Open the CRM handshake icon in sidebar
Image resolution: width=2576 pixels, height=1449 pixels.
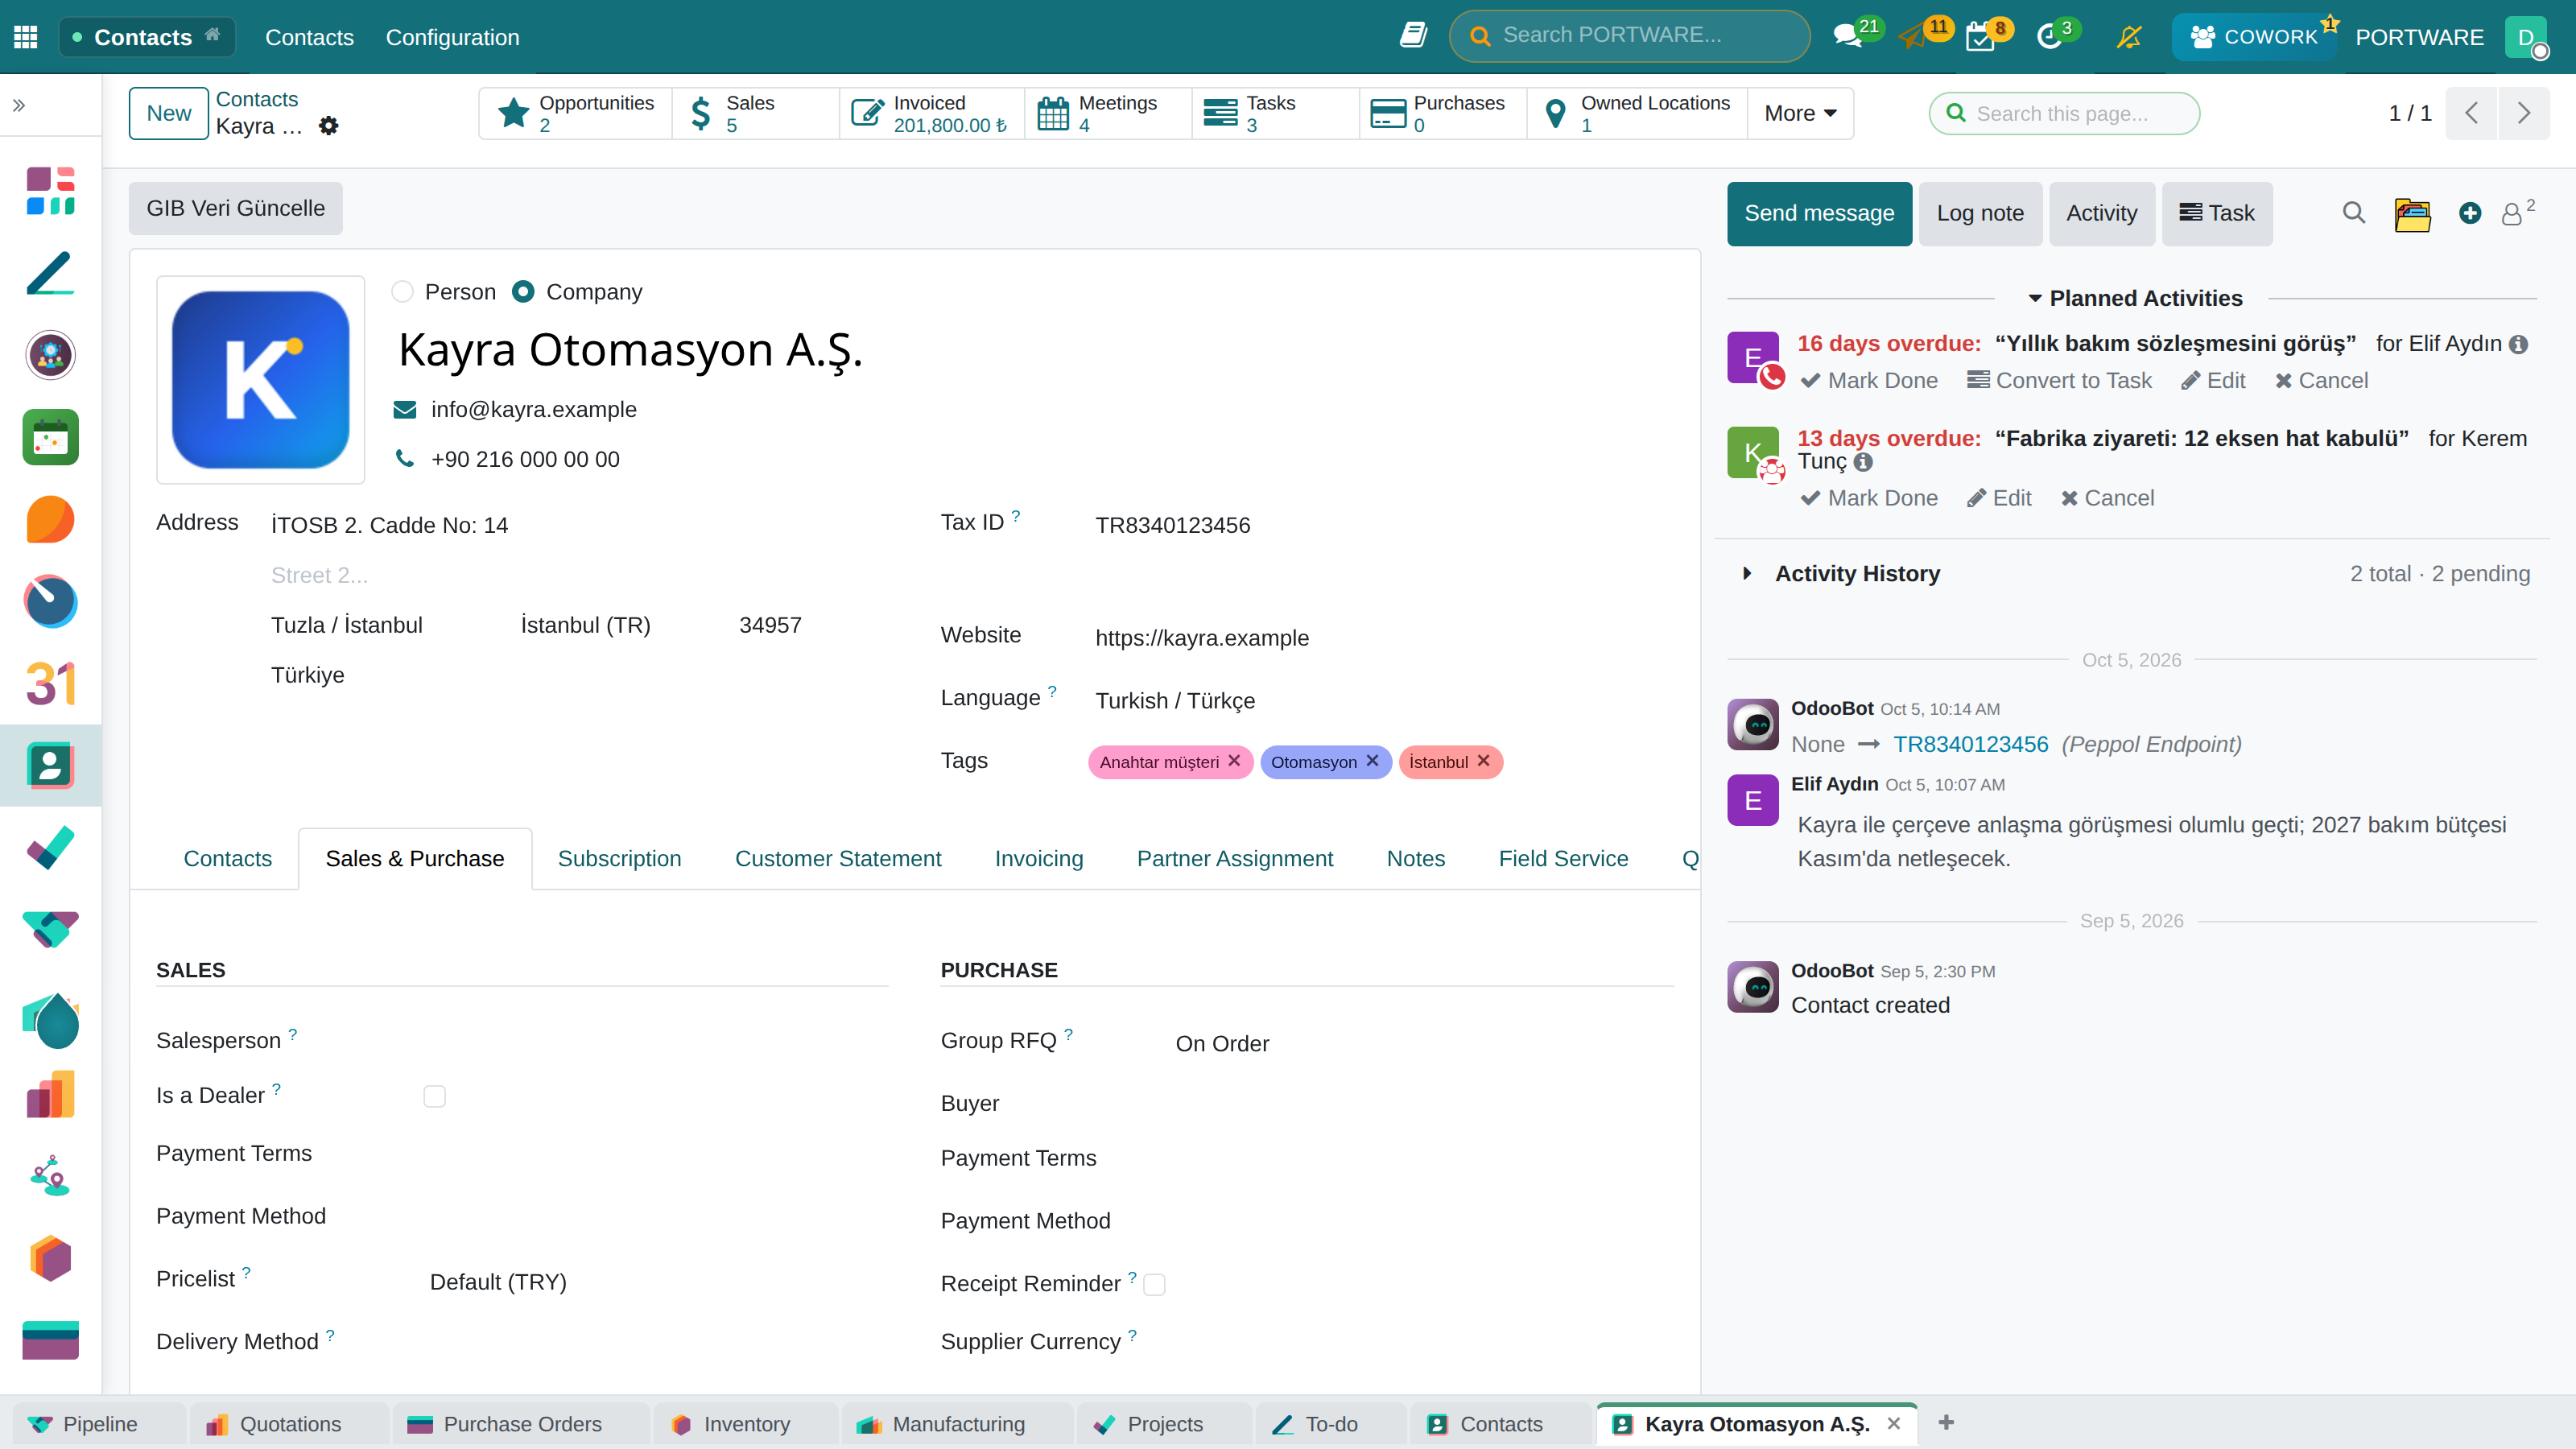[x=50, y=930]
